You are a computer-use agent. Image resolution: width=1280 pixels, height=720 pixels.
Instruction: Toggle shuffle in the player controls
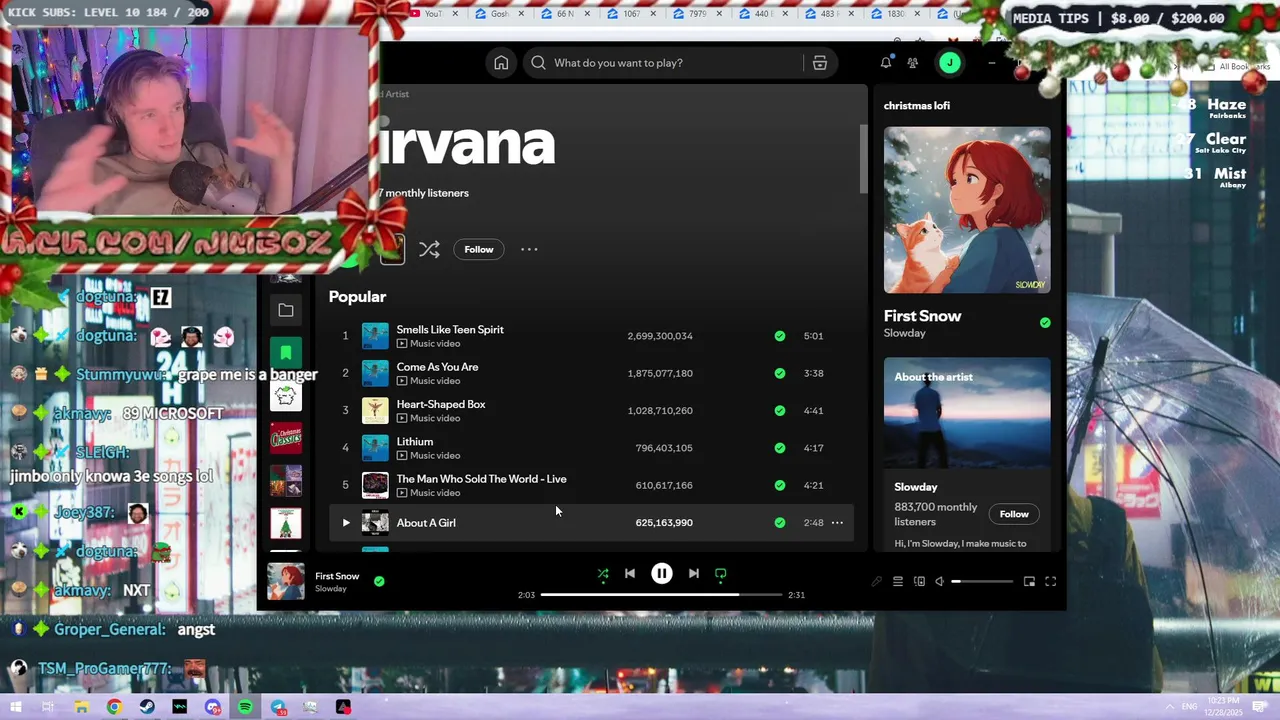point(603,574)
